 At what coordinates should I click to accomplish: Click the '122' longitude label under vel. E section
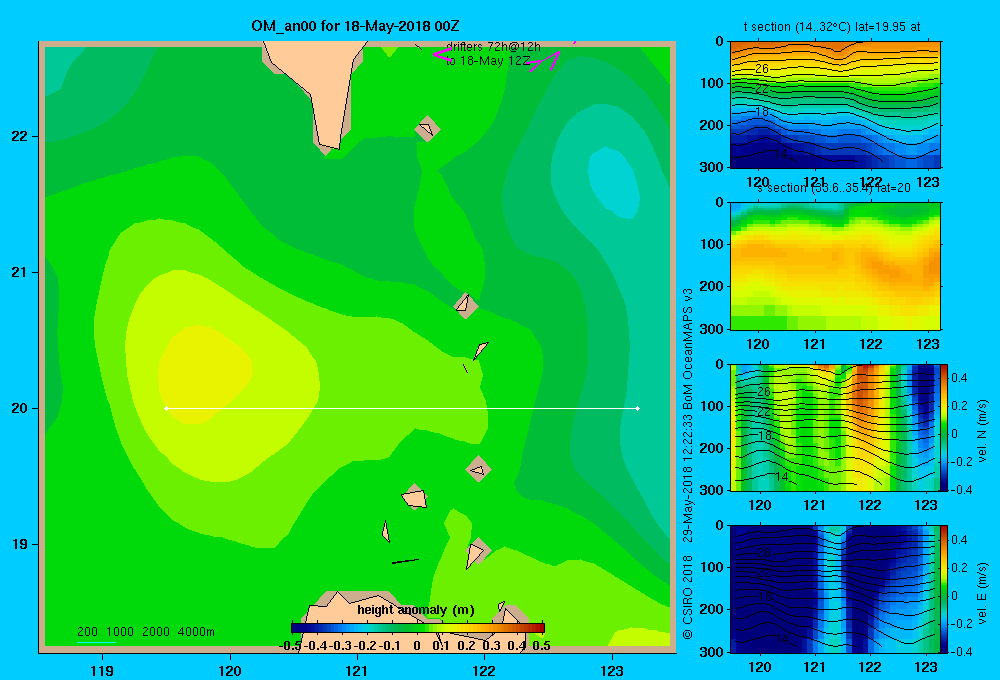[x=870, y=667]
